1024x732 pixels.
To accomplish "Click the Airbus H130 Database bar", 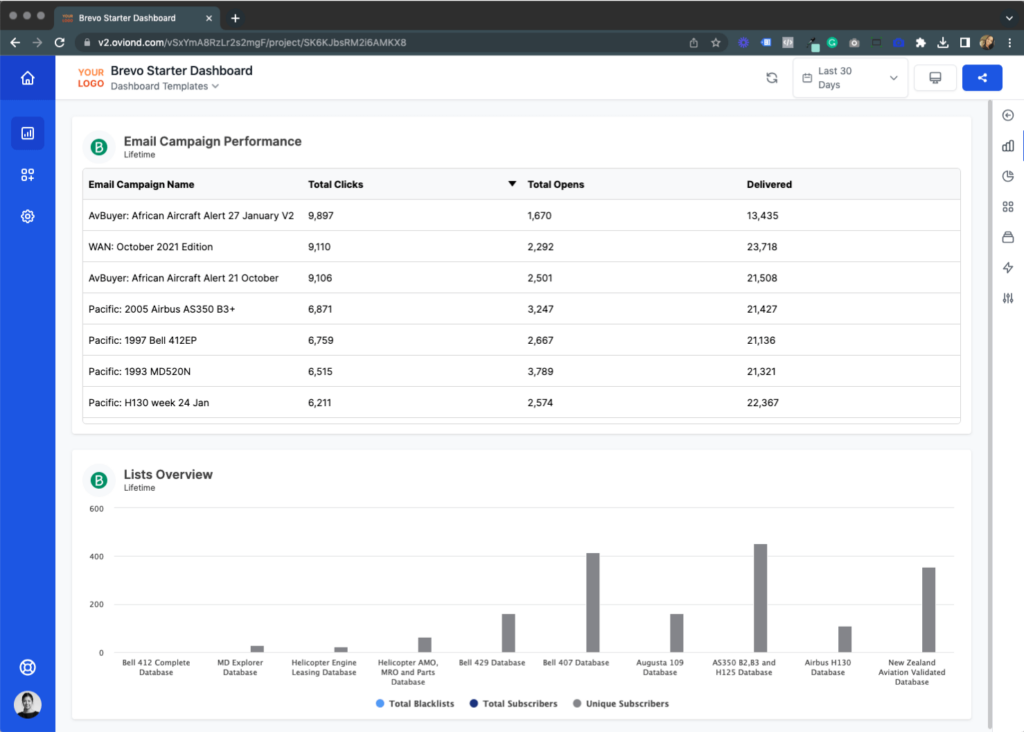I will (x=845, y=639).
